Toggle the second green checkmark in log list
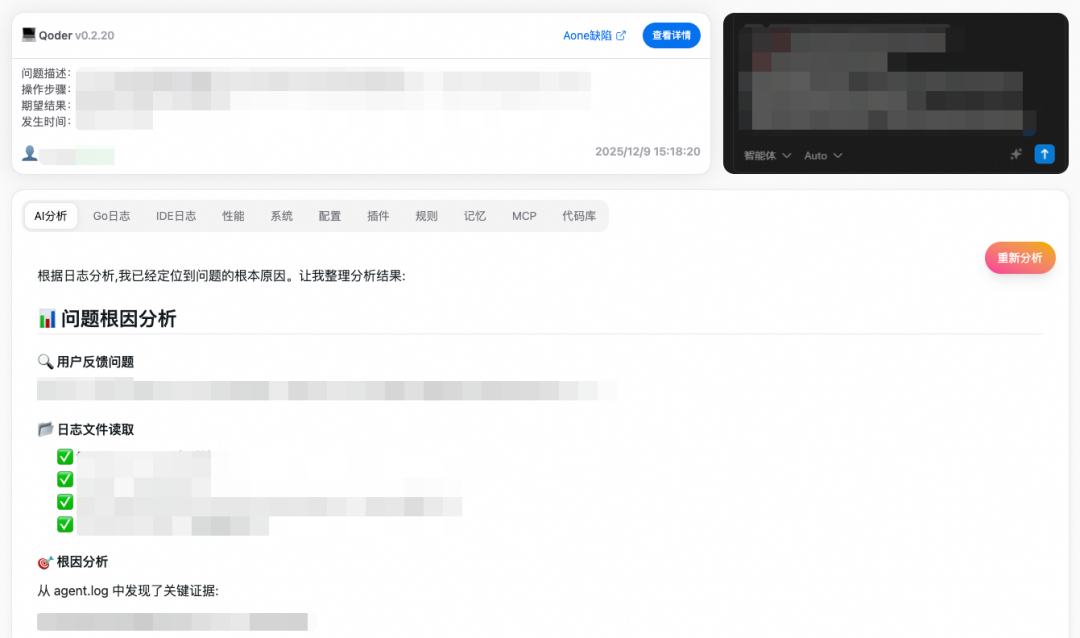 (65, 479)
